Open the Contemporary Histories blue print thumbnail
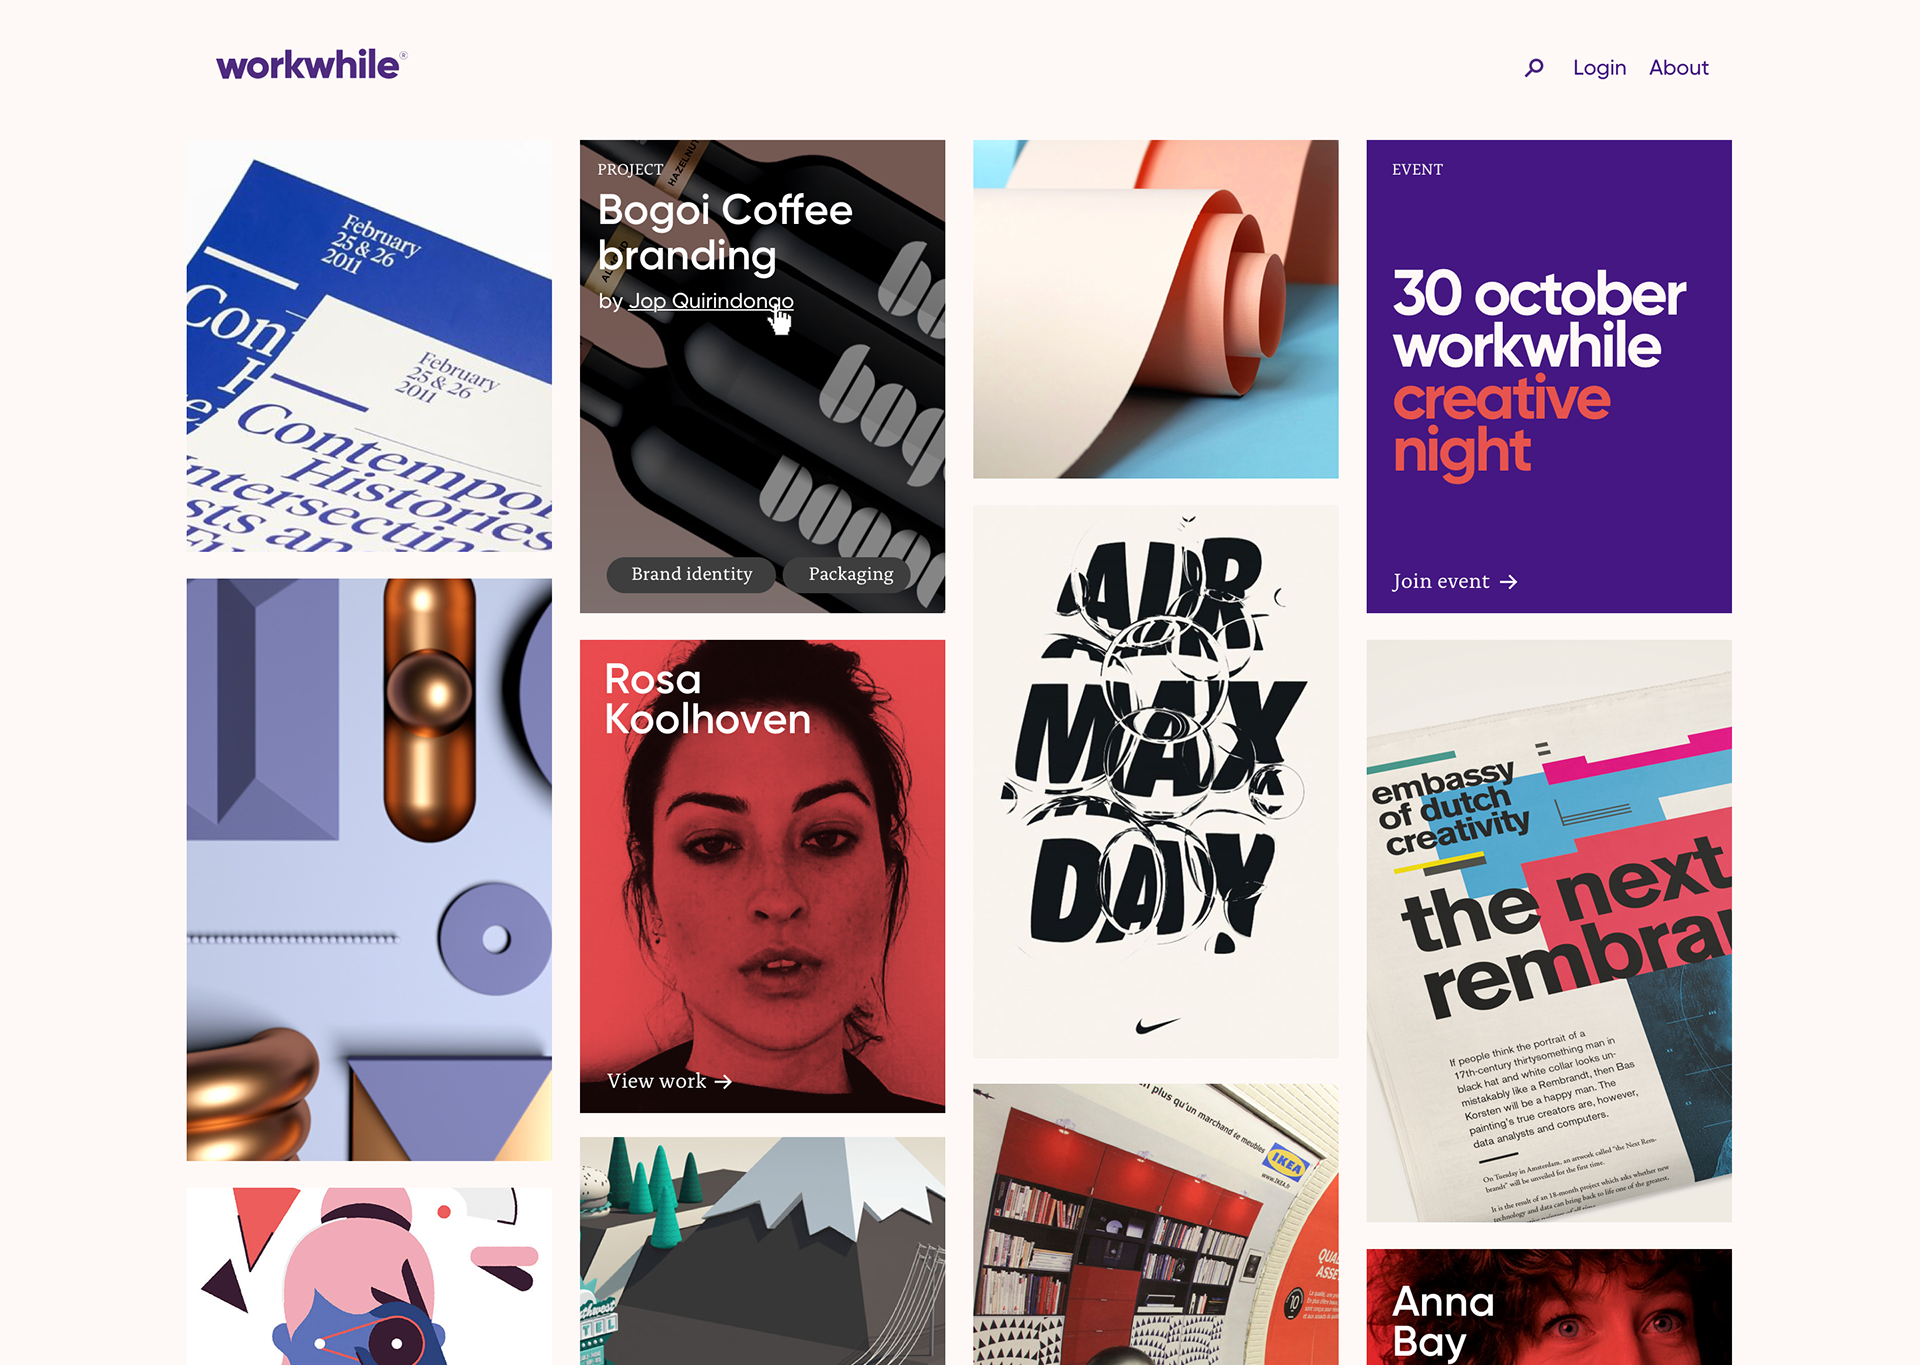Viewport: 1920px width, 1365px height. point(369,346)
